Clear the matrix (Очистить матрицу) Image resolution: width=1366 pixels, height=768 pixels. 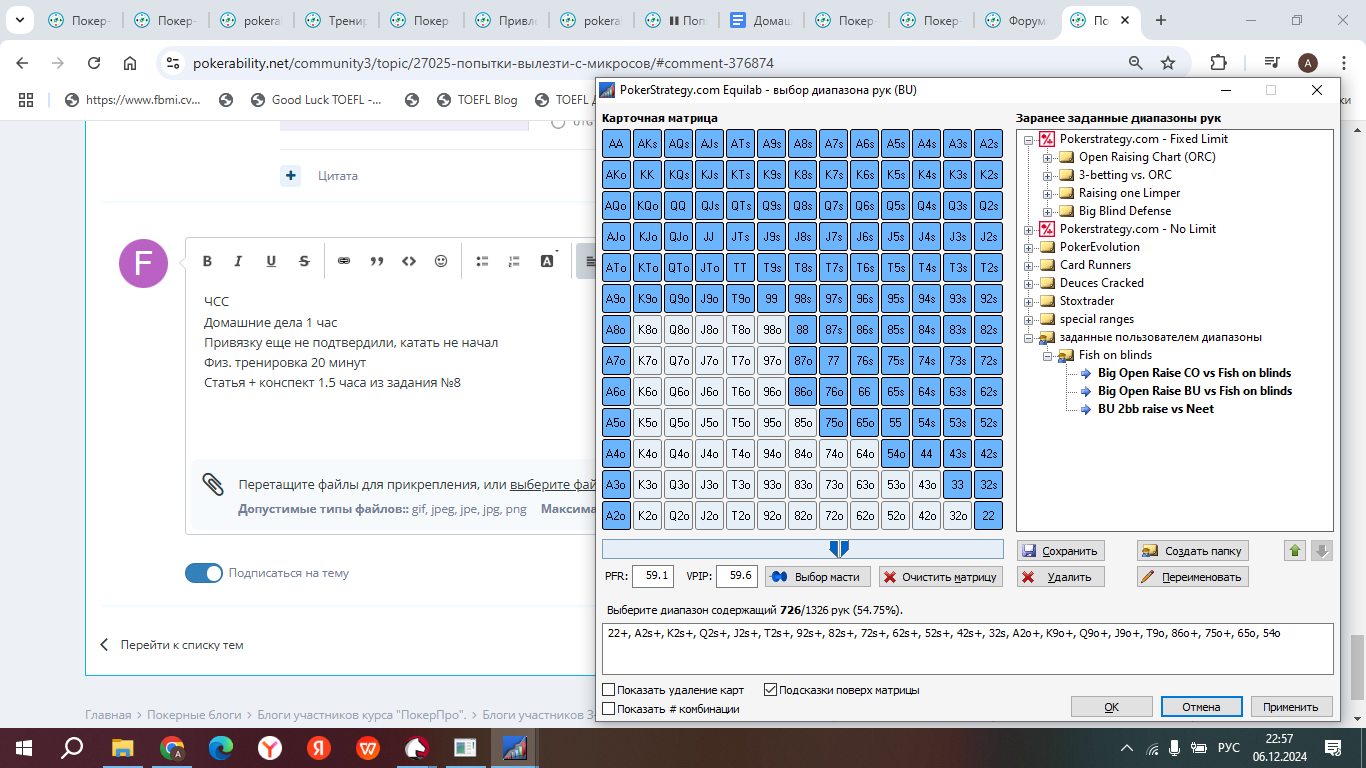(940, 576)
